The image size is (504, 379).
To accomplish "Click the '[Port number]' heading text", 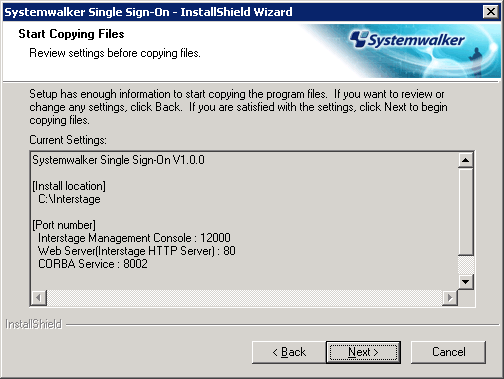I will click(x=64, y=225).
